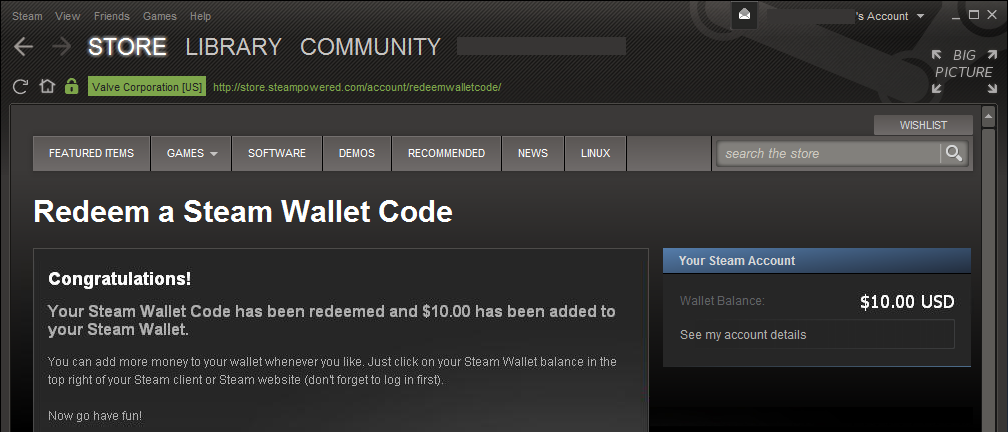Click the search the store field

[829, 154]
